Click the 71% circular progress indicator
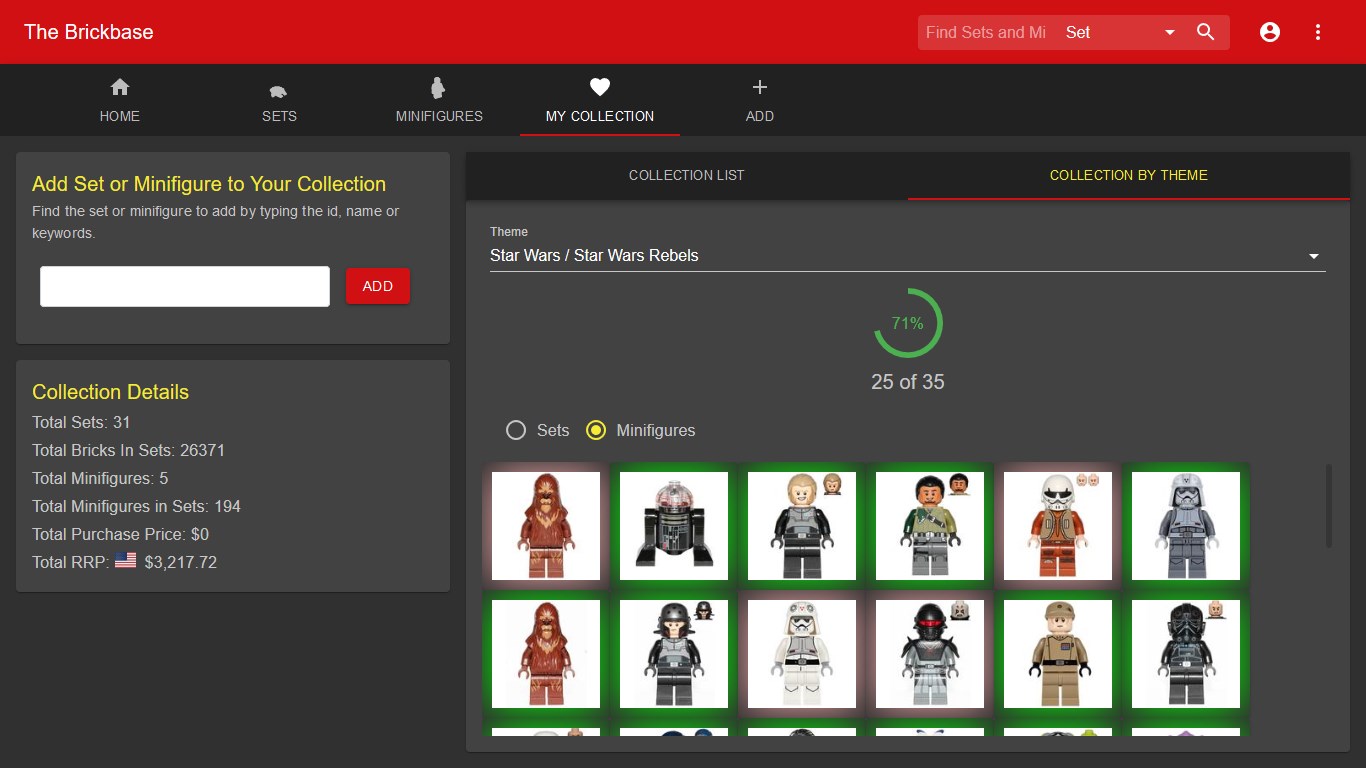Image resolution: width=1366 pixels, height=768 pixels. [908, 323]
